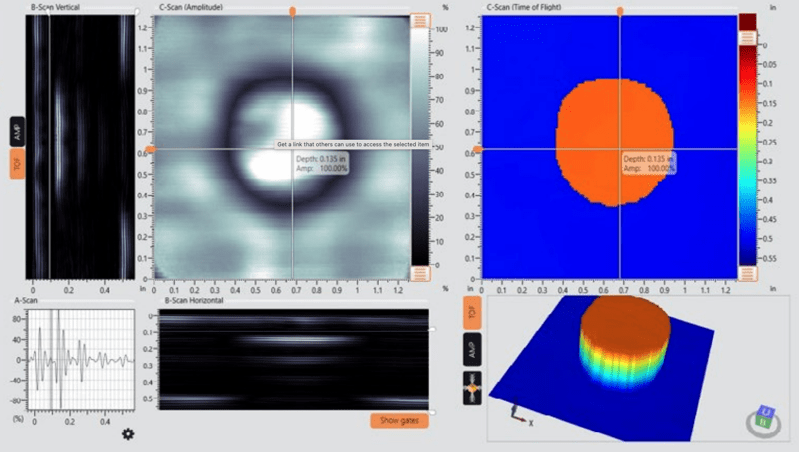Click the upper right handle of B-Scan Horizontal
Image resolution: width=799 pixels, height=452 pixels.
coord(433,330)
